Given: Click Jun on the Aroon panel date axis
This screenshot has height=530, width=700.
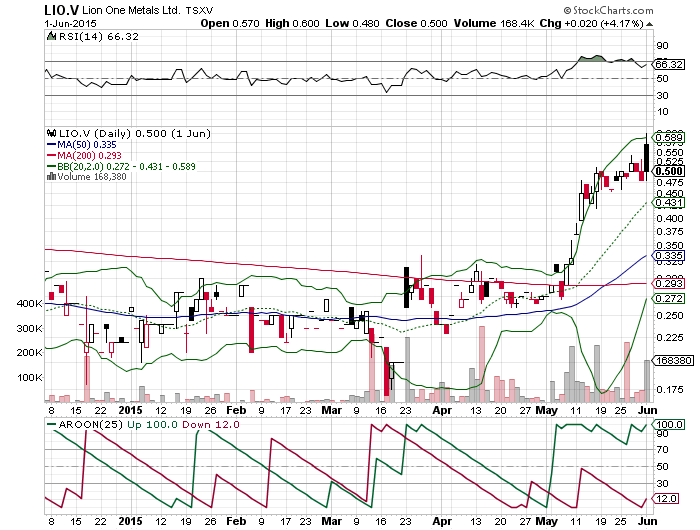Looking at the screenshot, I should [647, 521].
